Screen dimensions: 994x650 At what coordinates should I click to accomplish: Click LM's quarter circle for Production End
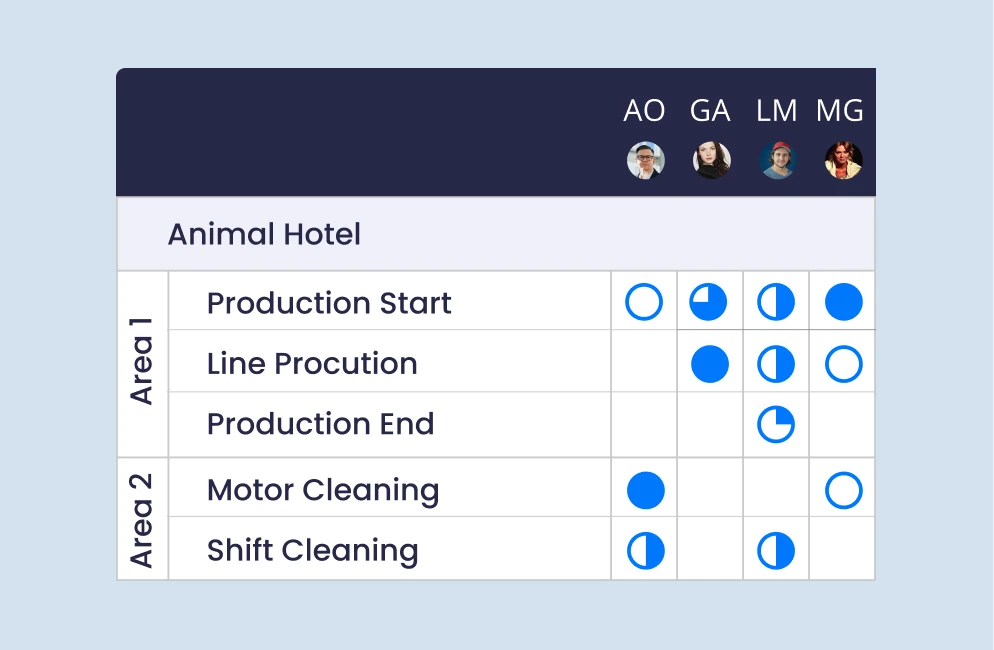tap(776, 424)
